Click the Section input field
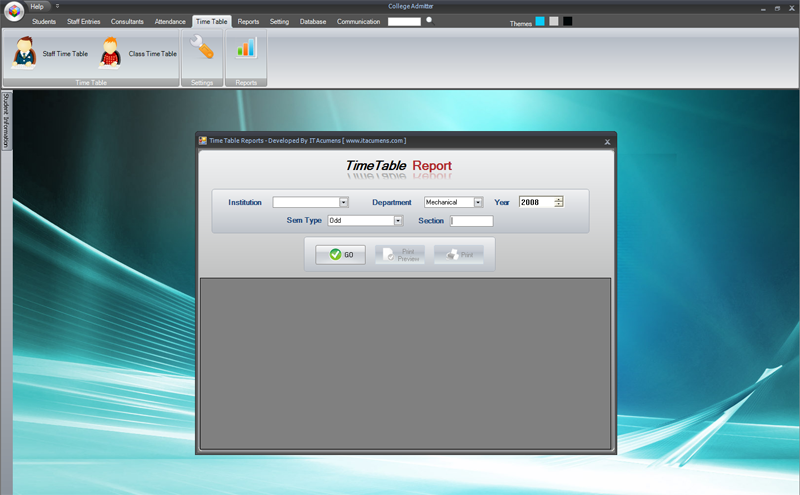 [x=471, y=221]
